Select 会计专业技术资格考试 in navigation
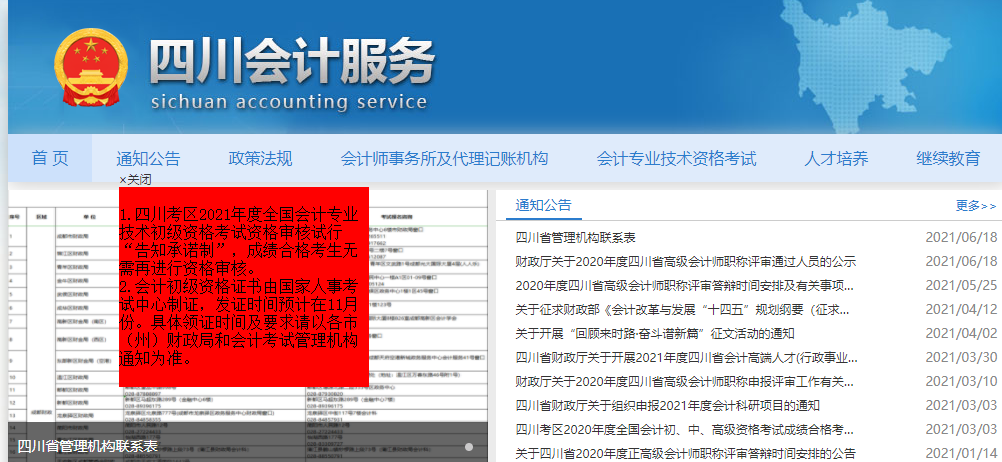This screenshot has height=462, width=1002. click(x=676, y=158)
